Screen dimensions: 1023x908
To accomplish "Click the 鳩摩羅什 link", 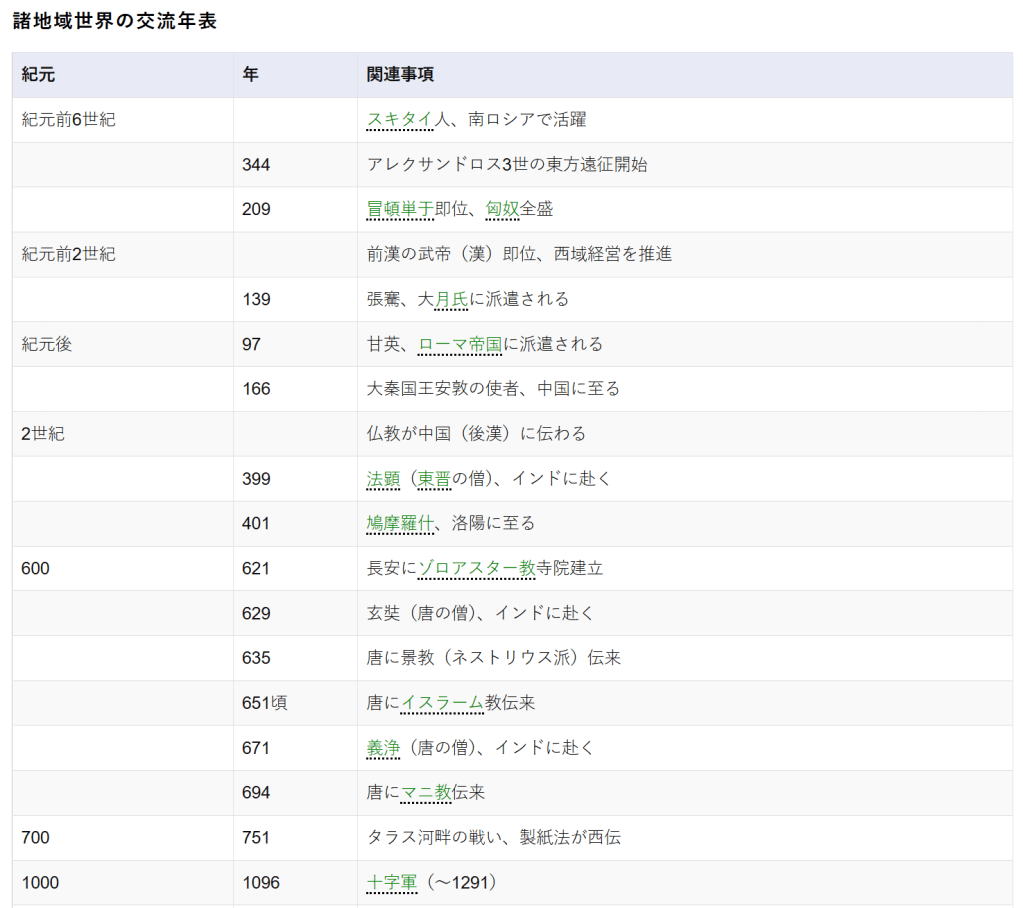I will (400, 523).
